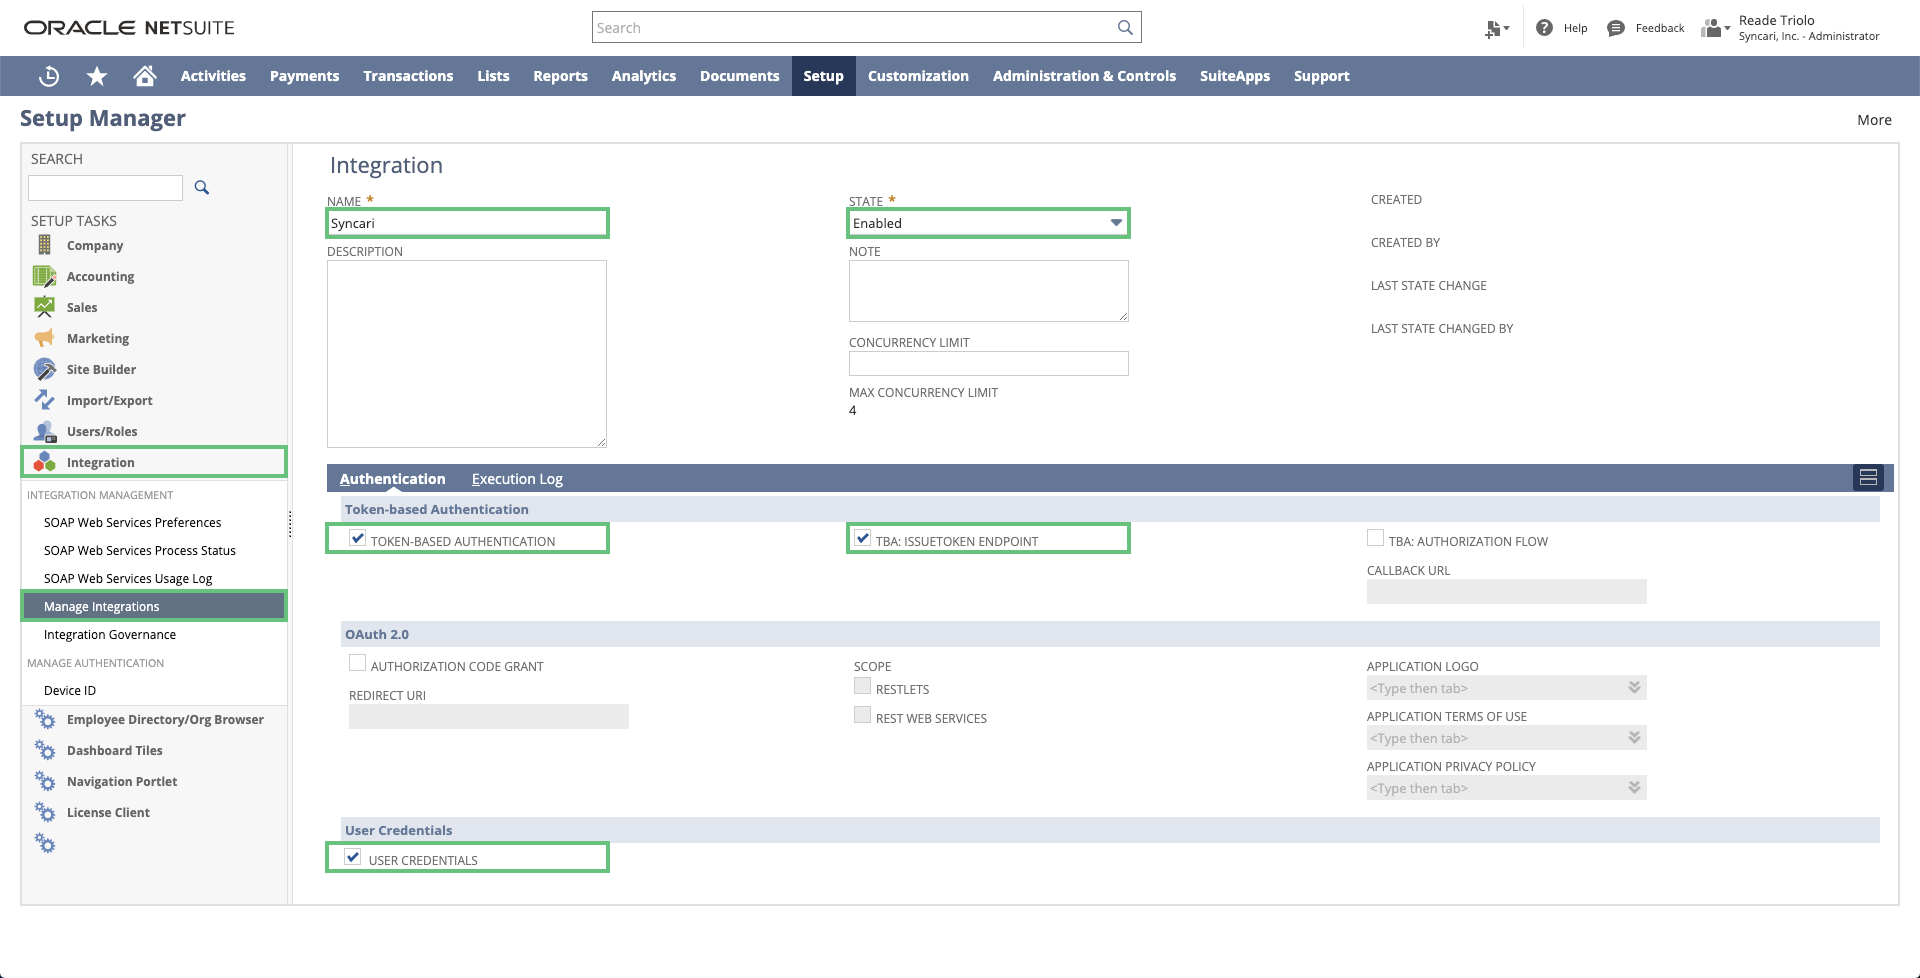
Task: Click the More link
Action: click(1874, 120)
